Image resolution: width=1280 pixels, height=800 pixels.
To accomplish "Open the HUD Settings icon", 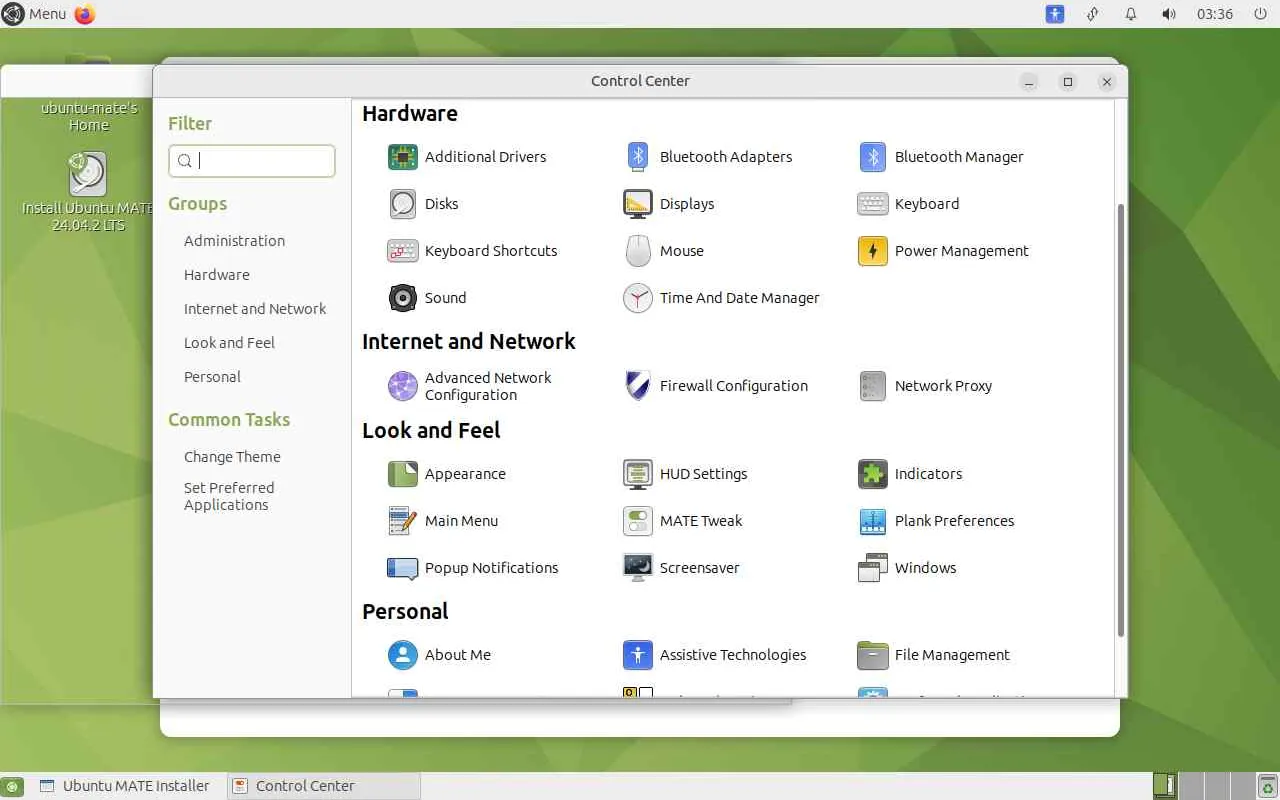I will [x=637, y=474].
